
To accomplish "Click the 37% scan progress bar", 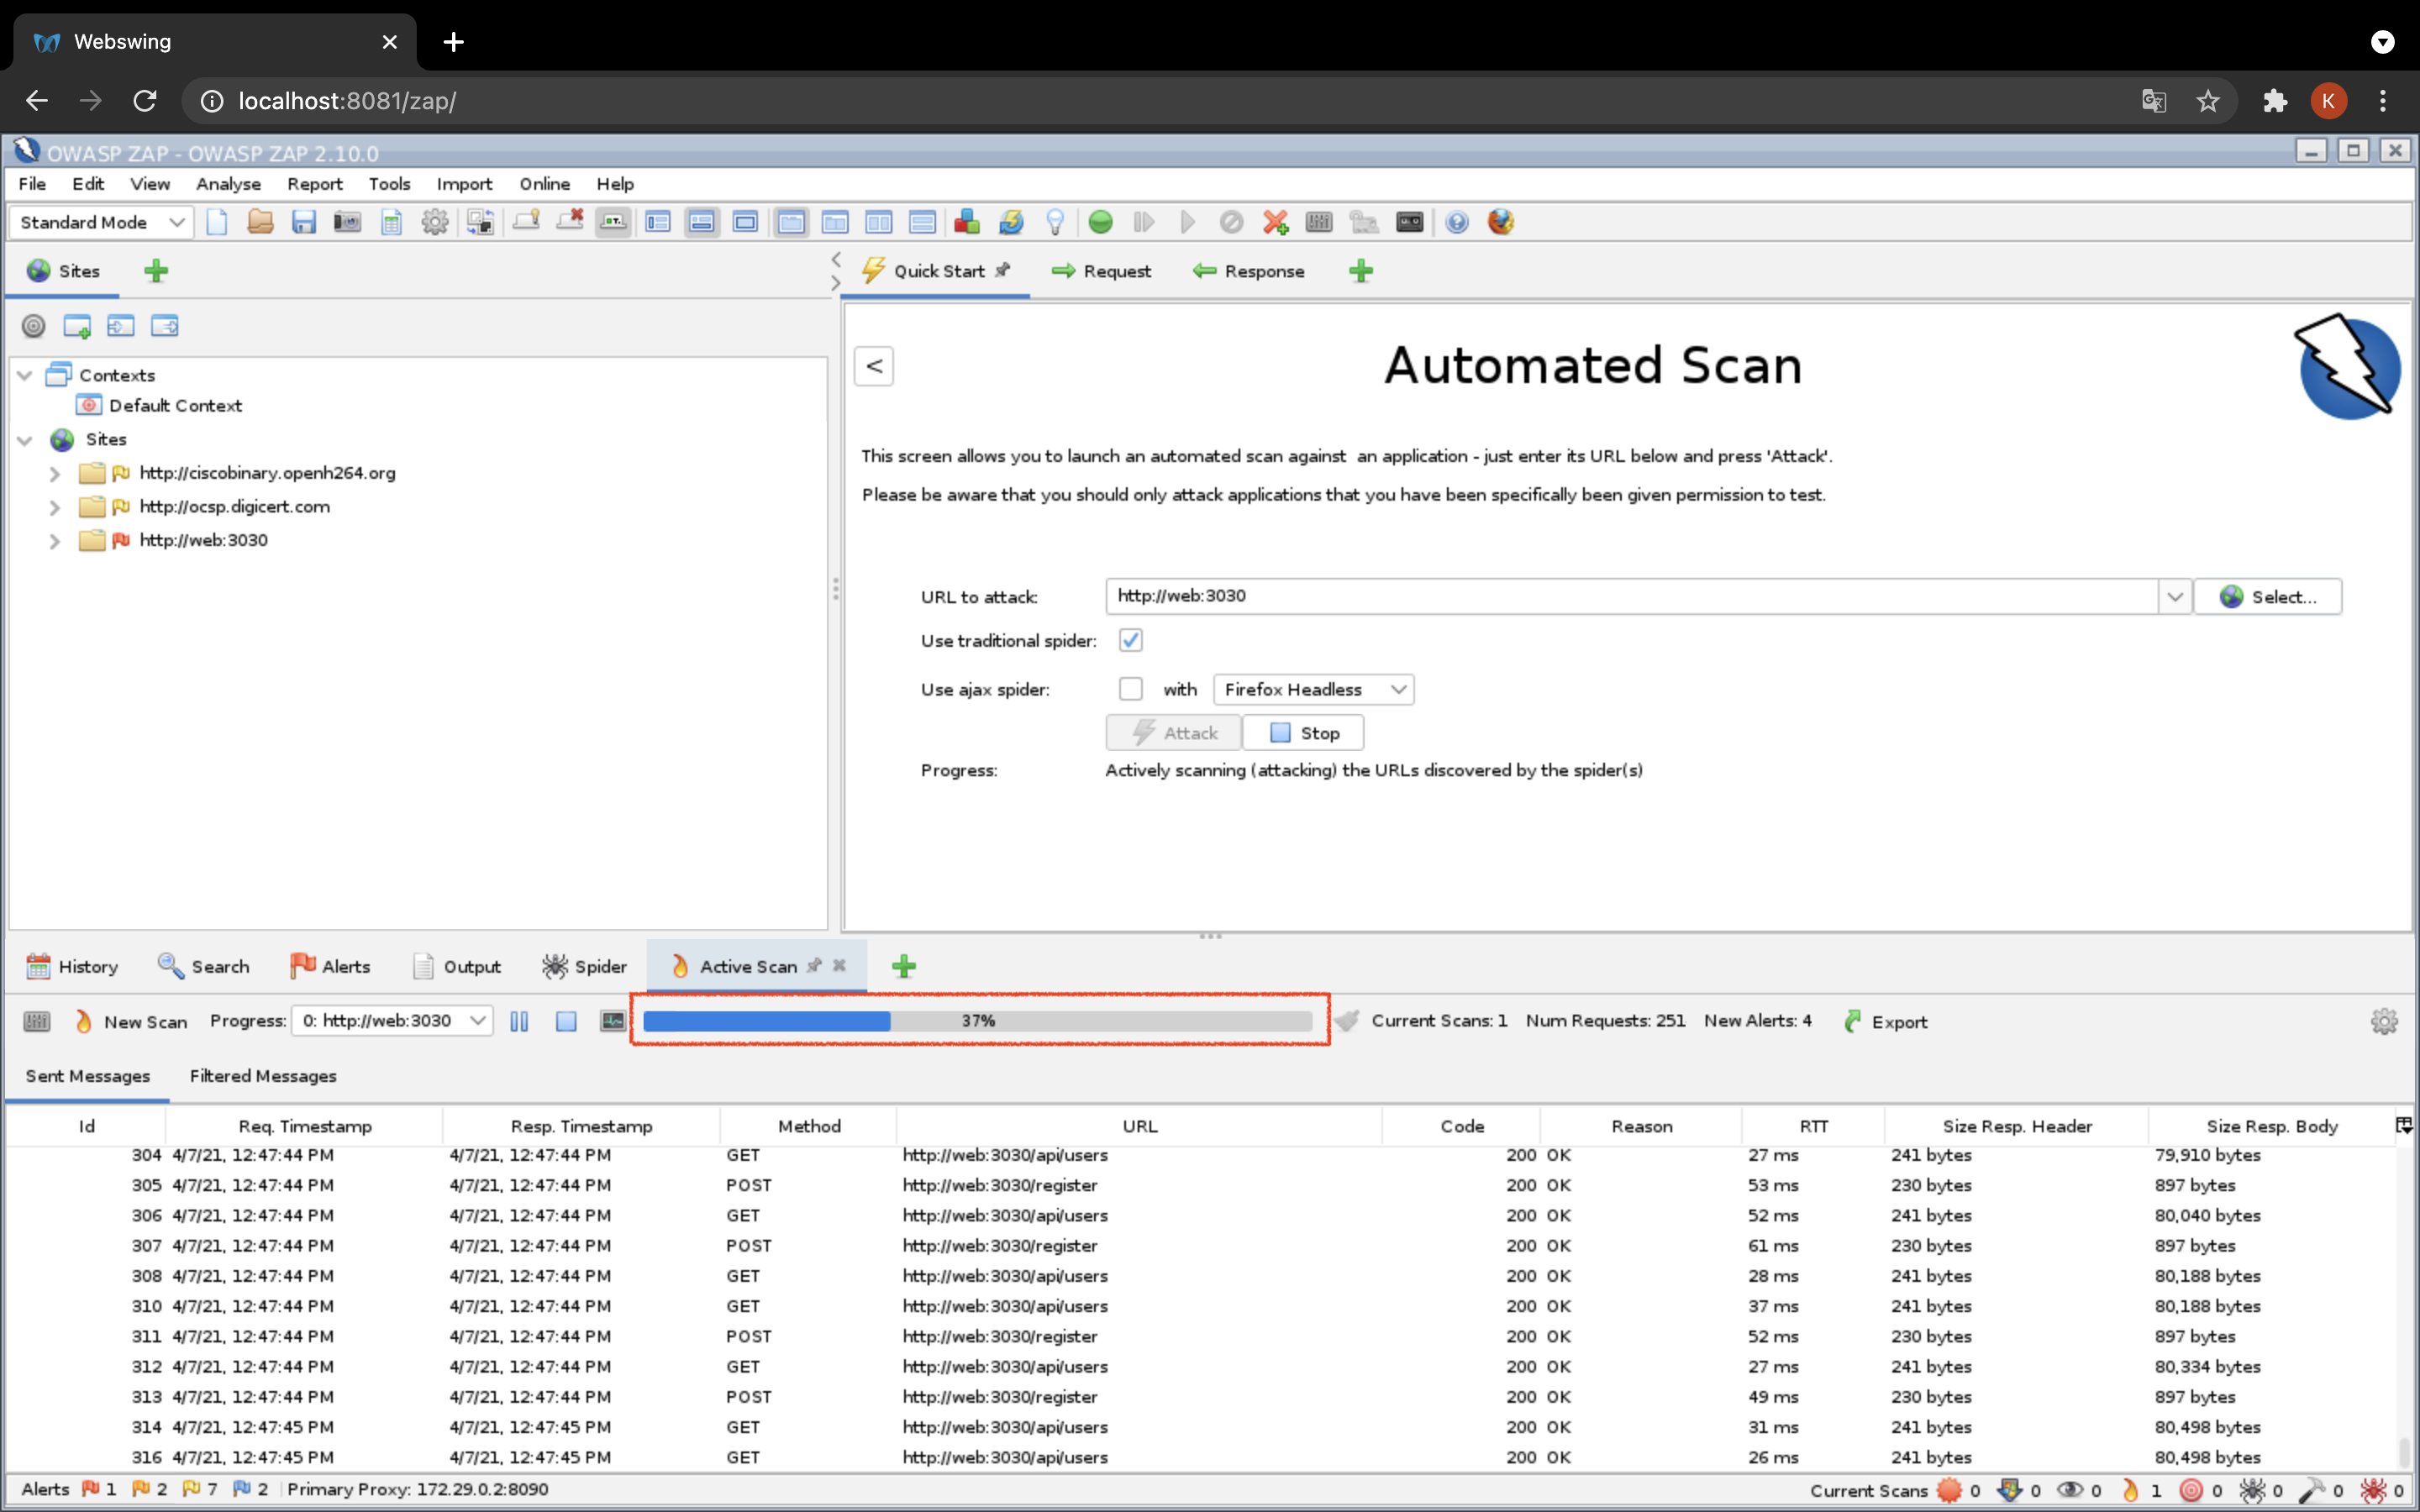I will [977, 1021].
